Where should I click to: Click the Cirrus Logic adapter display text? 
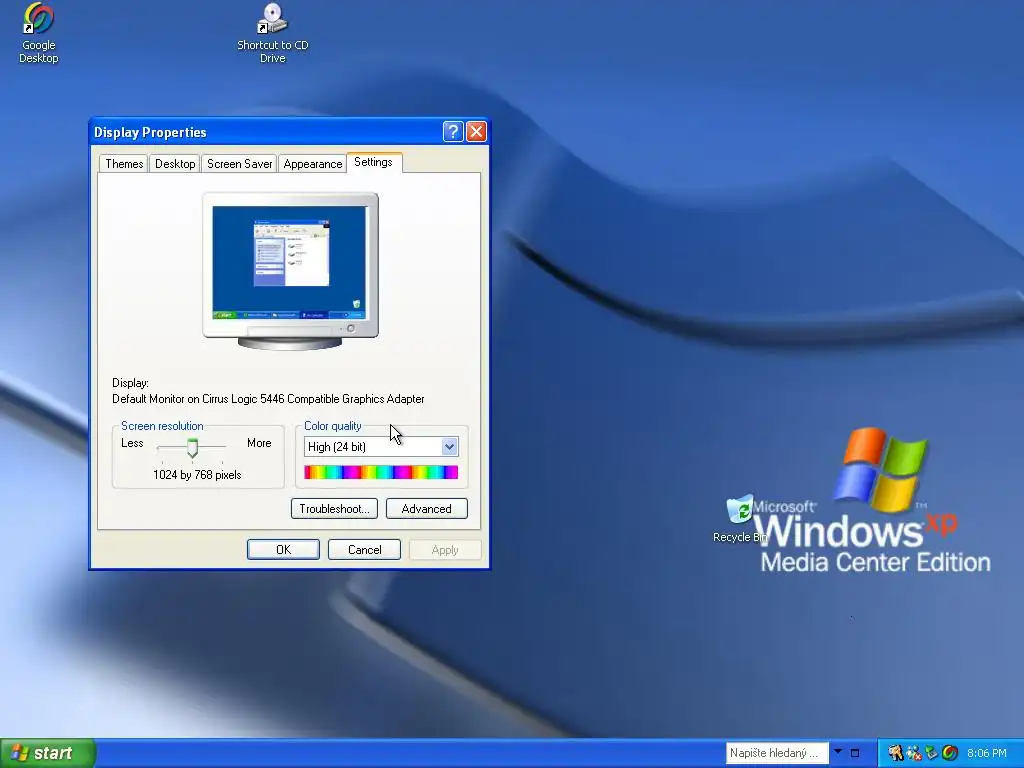268,399
